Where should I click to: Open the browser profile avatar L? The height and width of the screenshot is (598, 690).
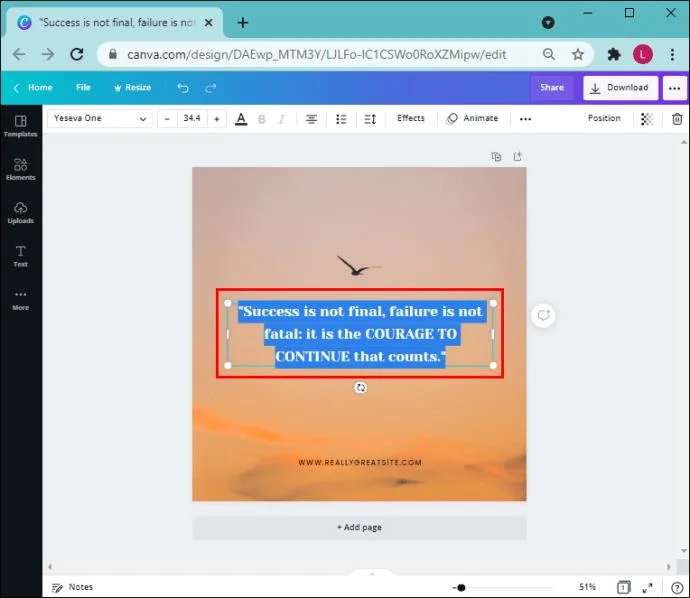click(x=642, y=55)
